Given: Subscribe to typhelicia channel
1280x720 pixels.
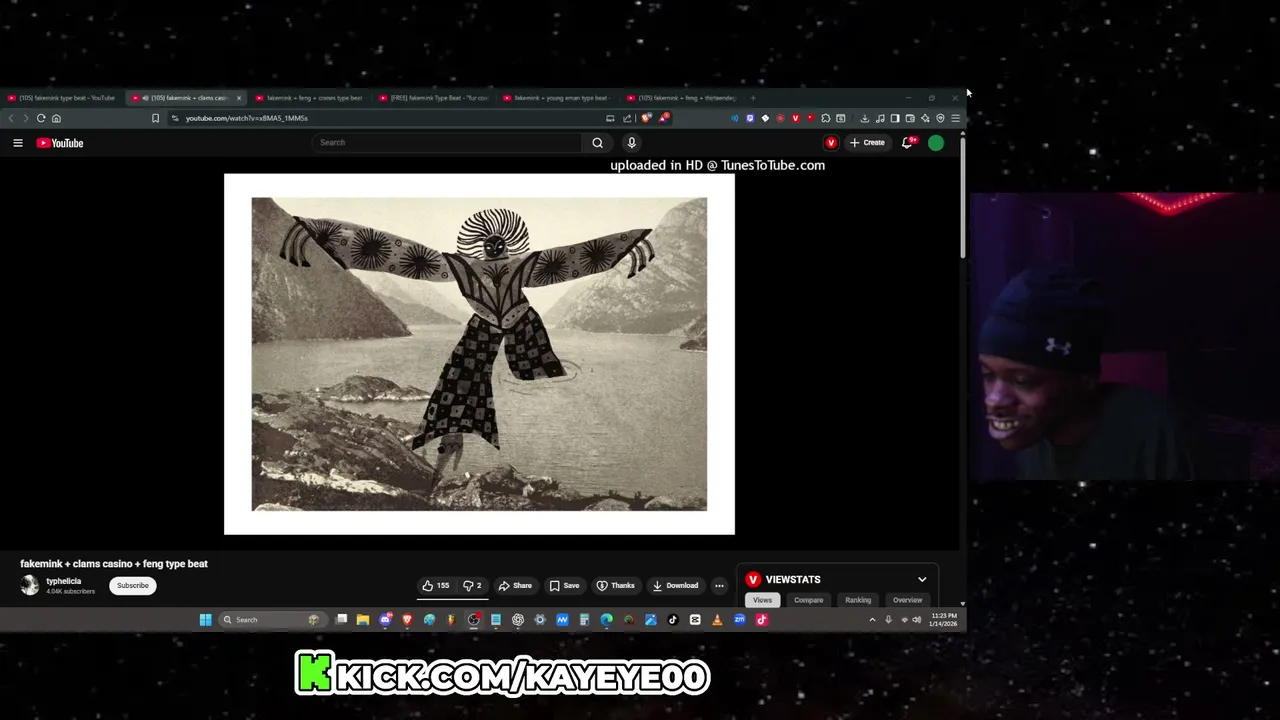Looking at the screenshot, I should click(132, 586).
